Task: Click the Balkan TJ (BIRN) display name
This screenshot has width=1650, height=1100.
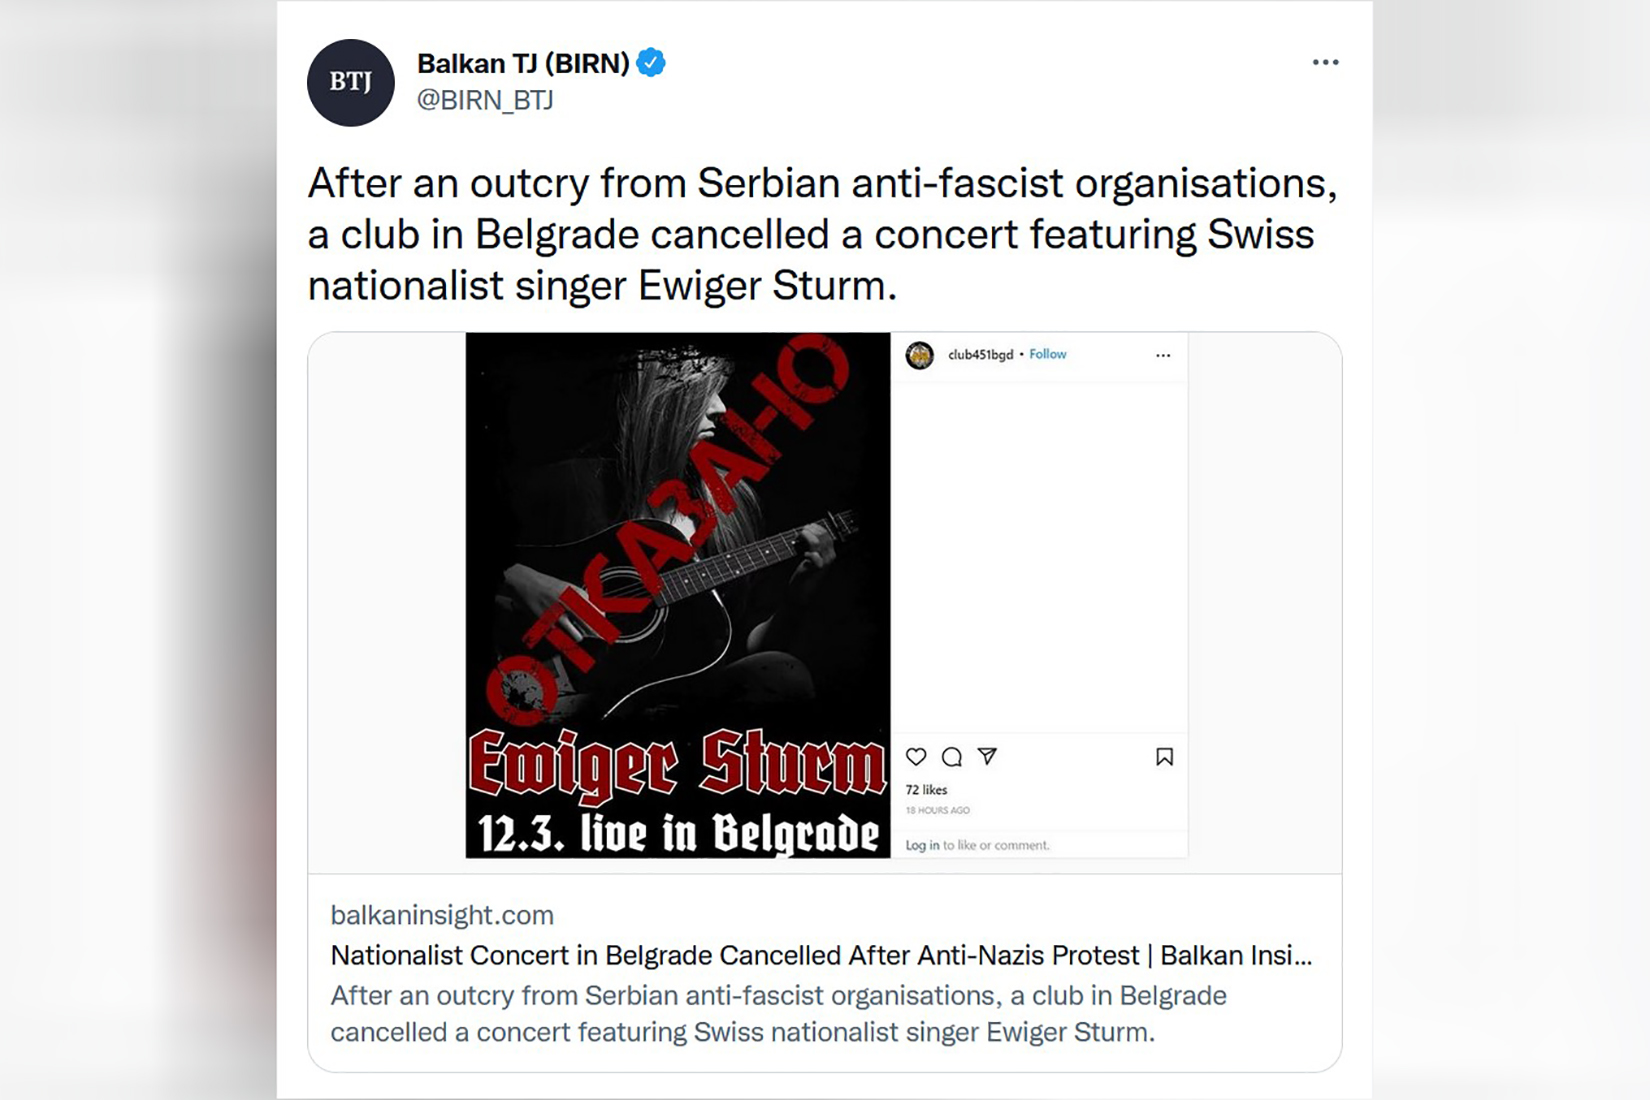Action: tap(523, 63)
